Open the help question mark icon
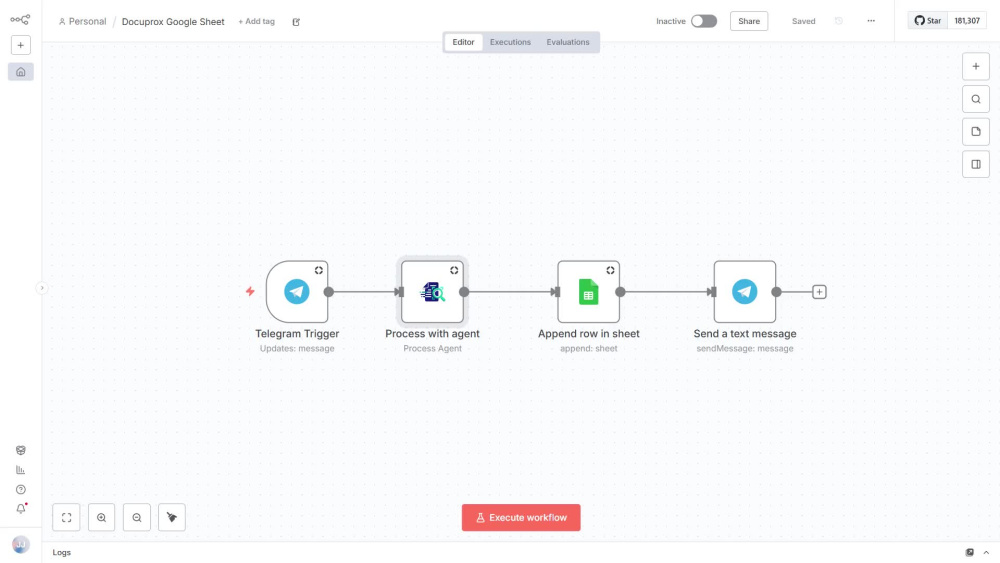Viewport: 1000px width, 563px height. pos(20,490)
